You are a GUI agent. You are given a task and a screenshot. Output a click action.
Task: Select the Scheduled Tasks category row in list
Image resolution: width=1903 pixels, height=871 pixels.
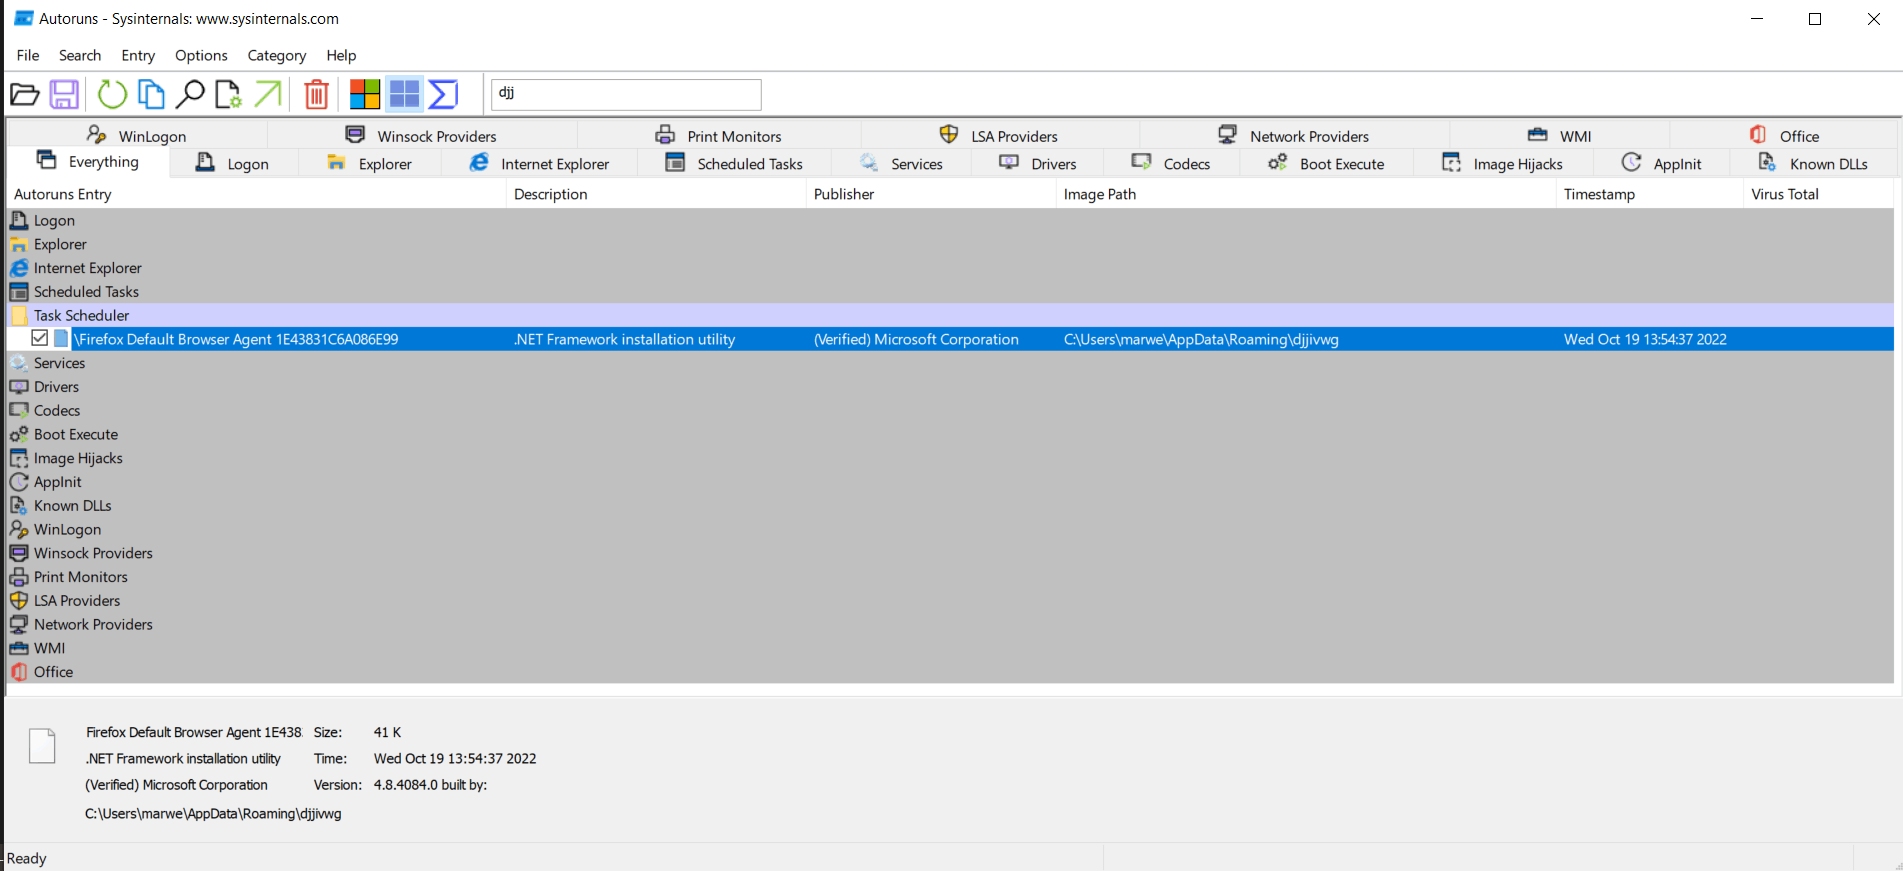click(951, 292)
